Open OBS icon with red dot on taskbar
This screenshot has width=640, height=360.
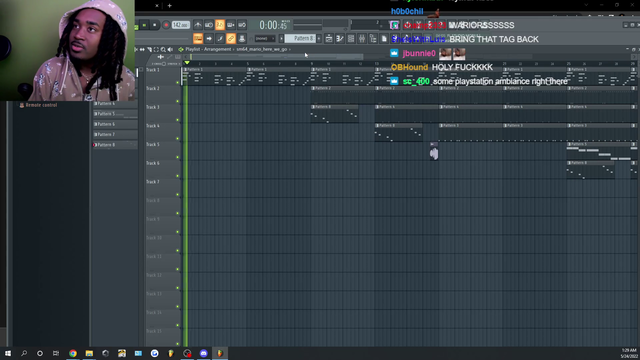point(187,353)
